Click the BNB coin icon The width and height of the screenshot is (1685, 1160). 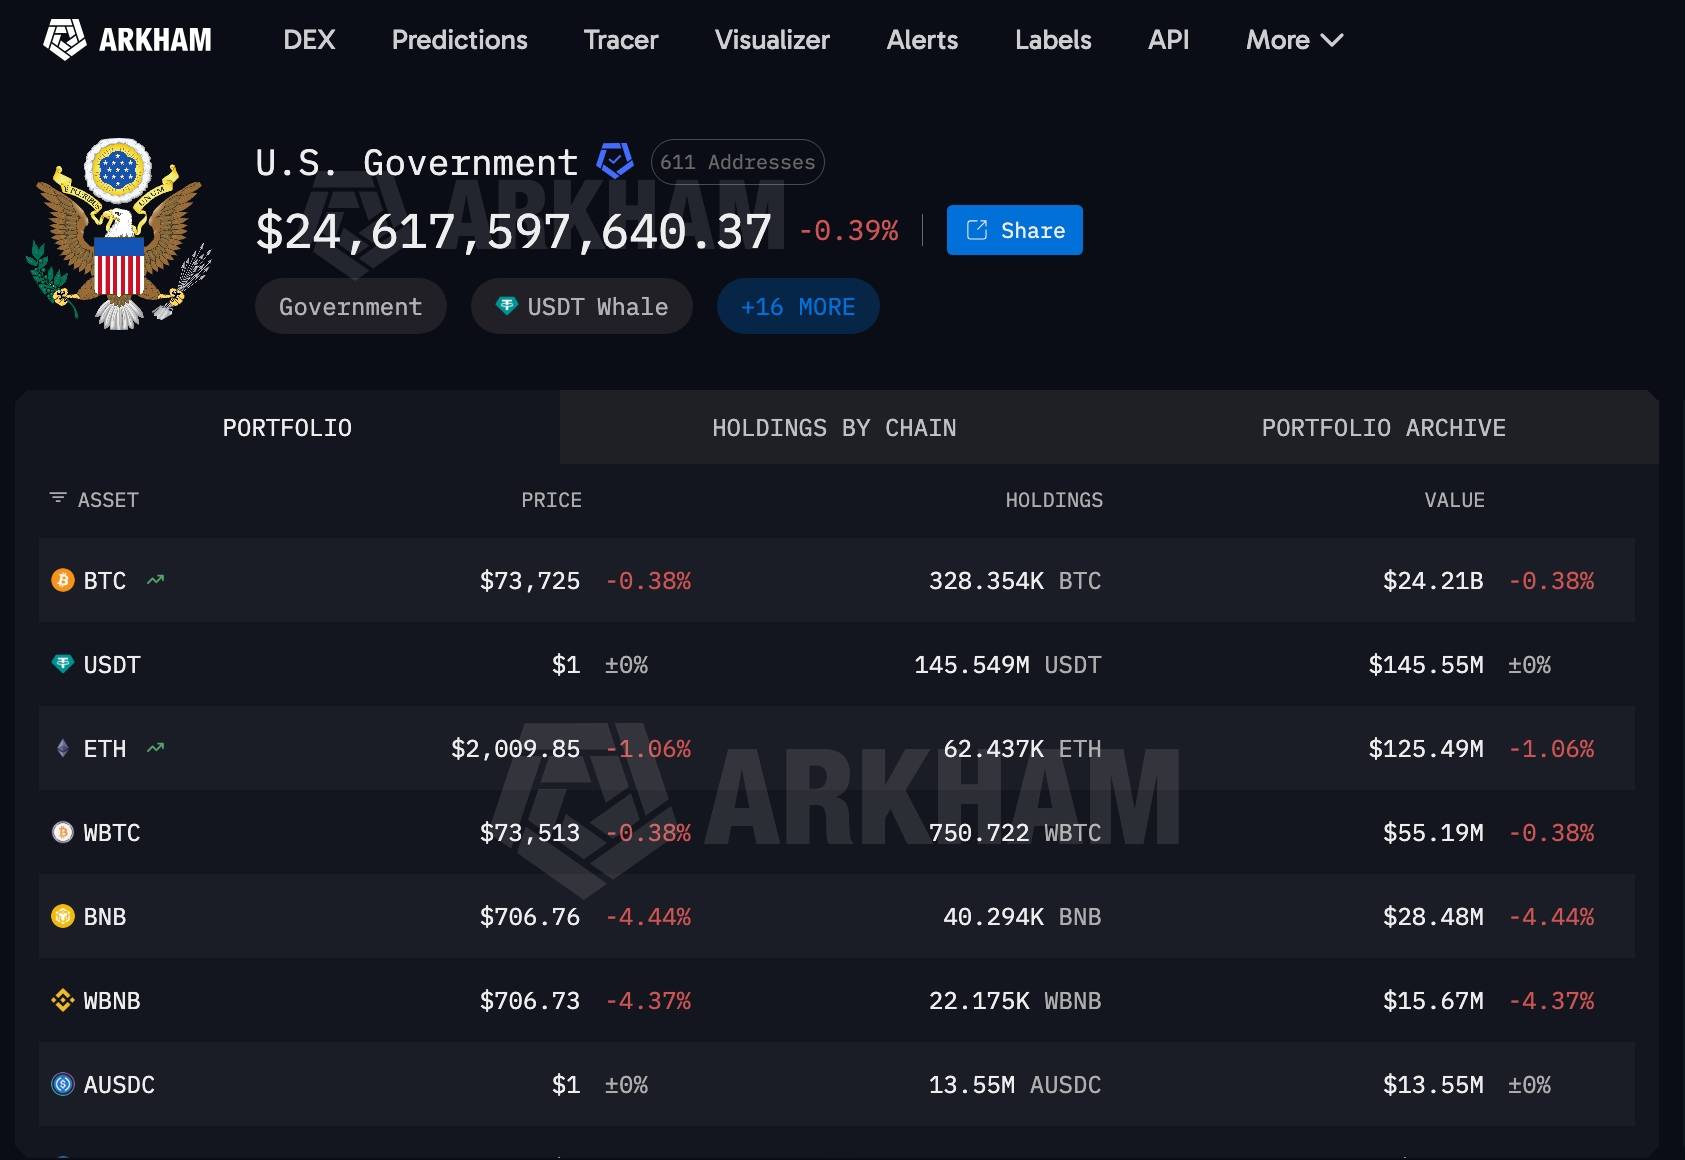(63, 916)
